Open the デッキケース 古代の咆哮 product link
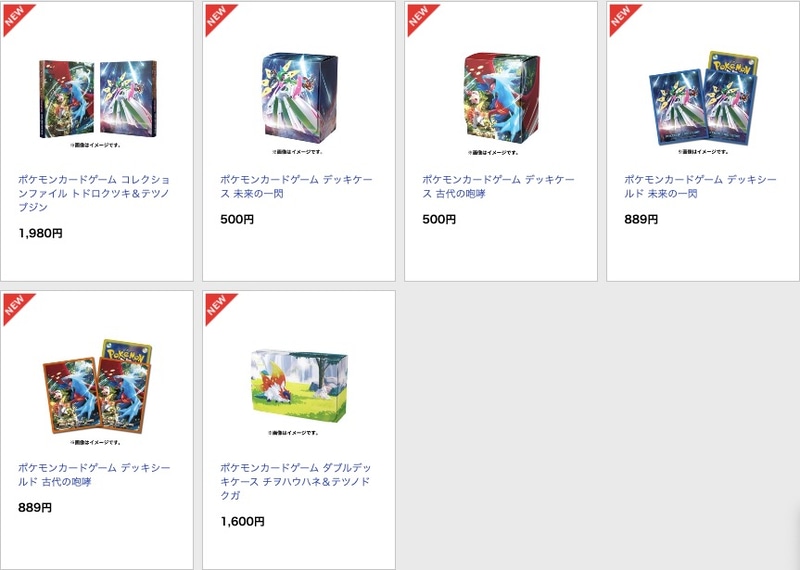 (498, 186)
